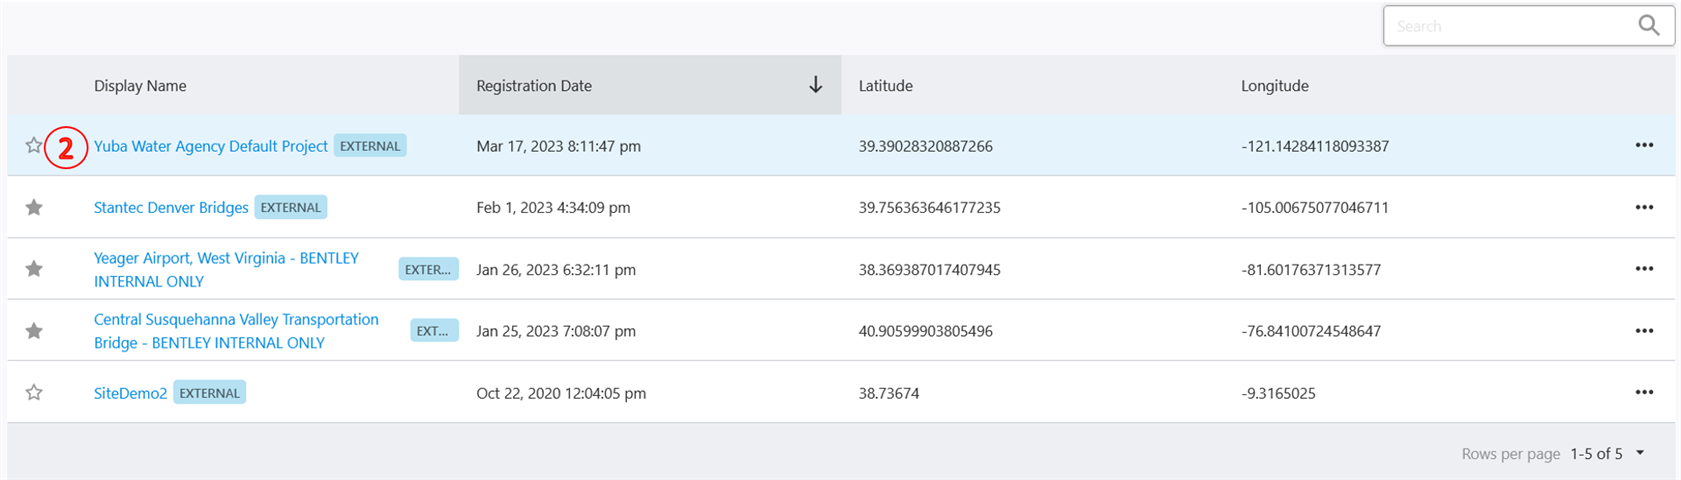Open the SiteDemo2 project link

pos(130,393)
